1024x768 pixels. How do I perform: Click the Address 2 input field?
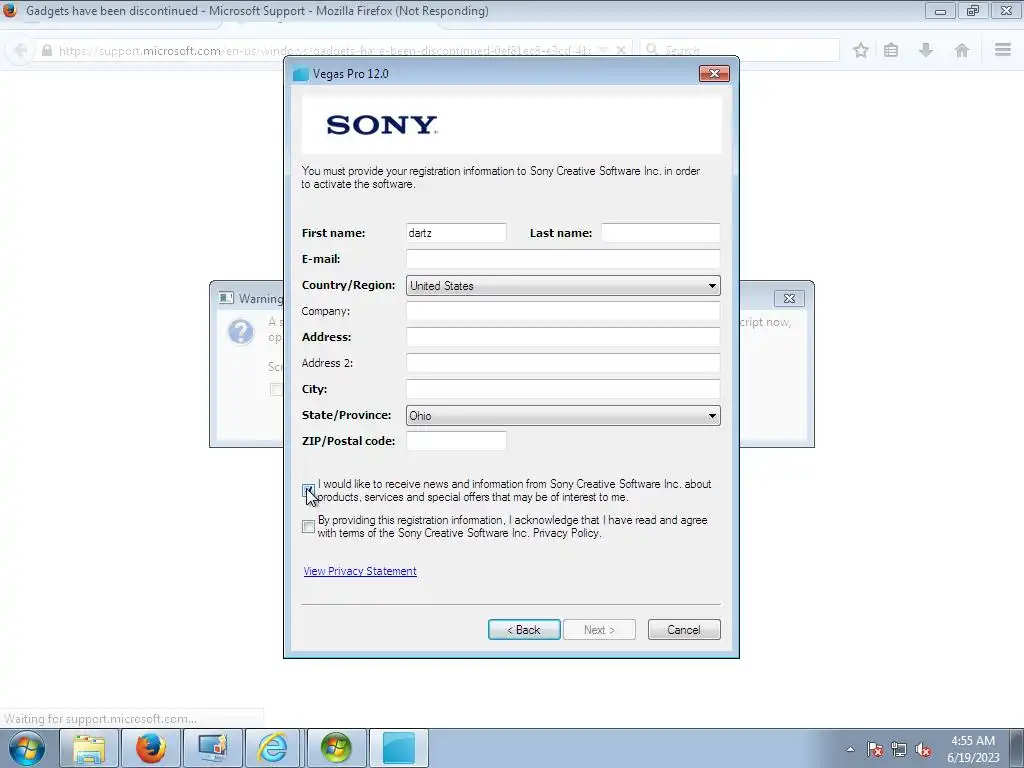coord(563,363)
